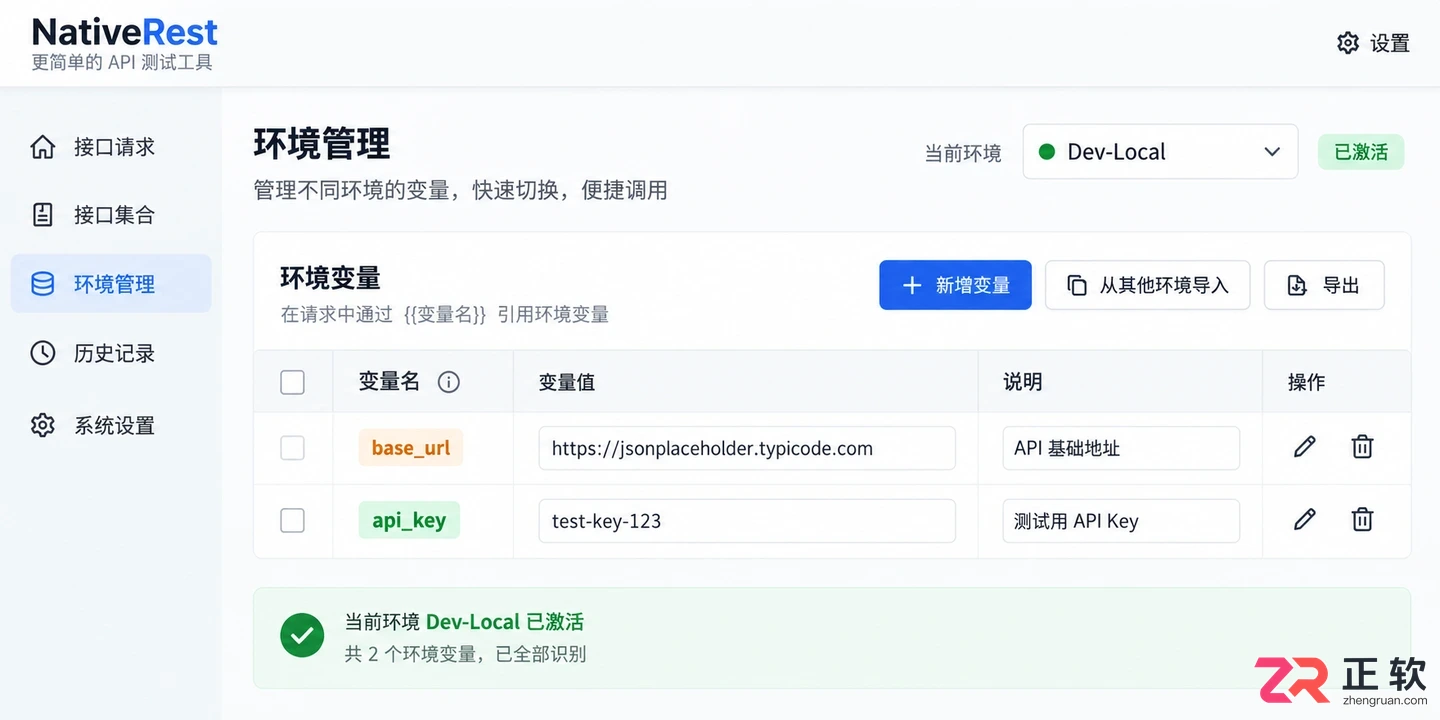Click the 新增变量 button

point(955,285)
